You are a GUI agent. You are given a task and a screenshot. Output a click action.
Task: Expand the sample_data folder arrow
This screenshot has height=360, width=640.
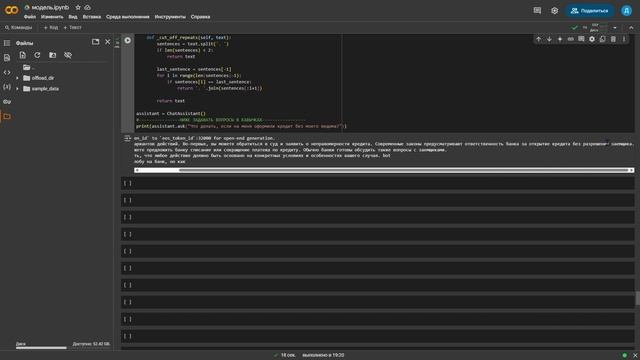coord(17,89)
